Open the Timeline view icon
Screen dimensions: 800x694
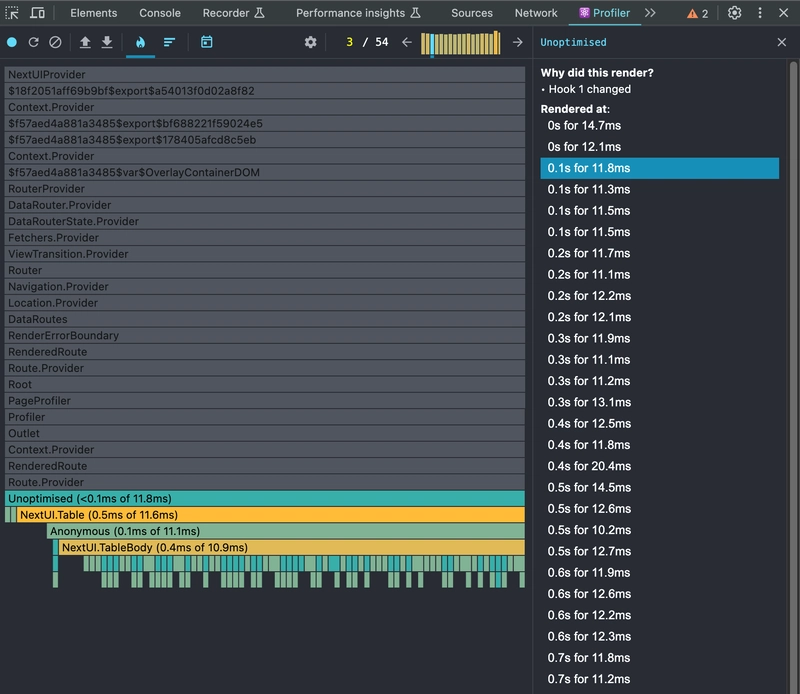pos(206,43)
